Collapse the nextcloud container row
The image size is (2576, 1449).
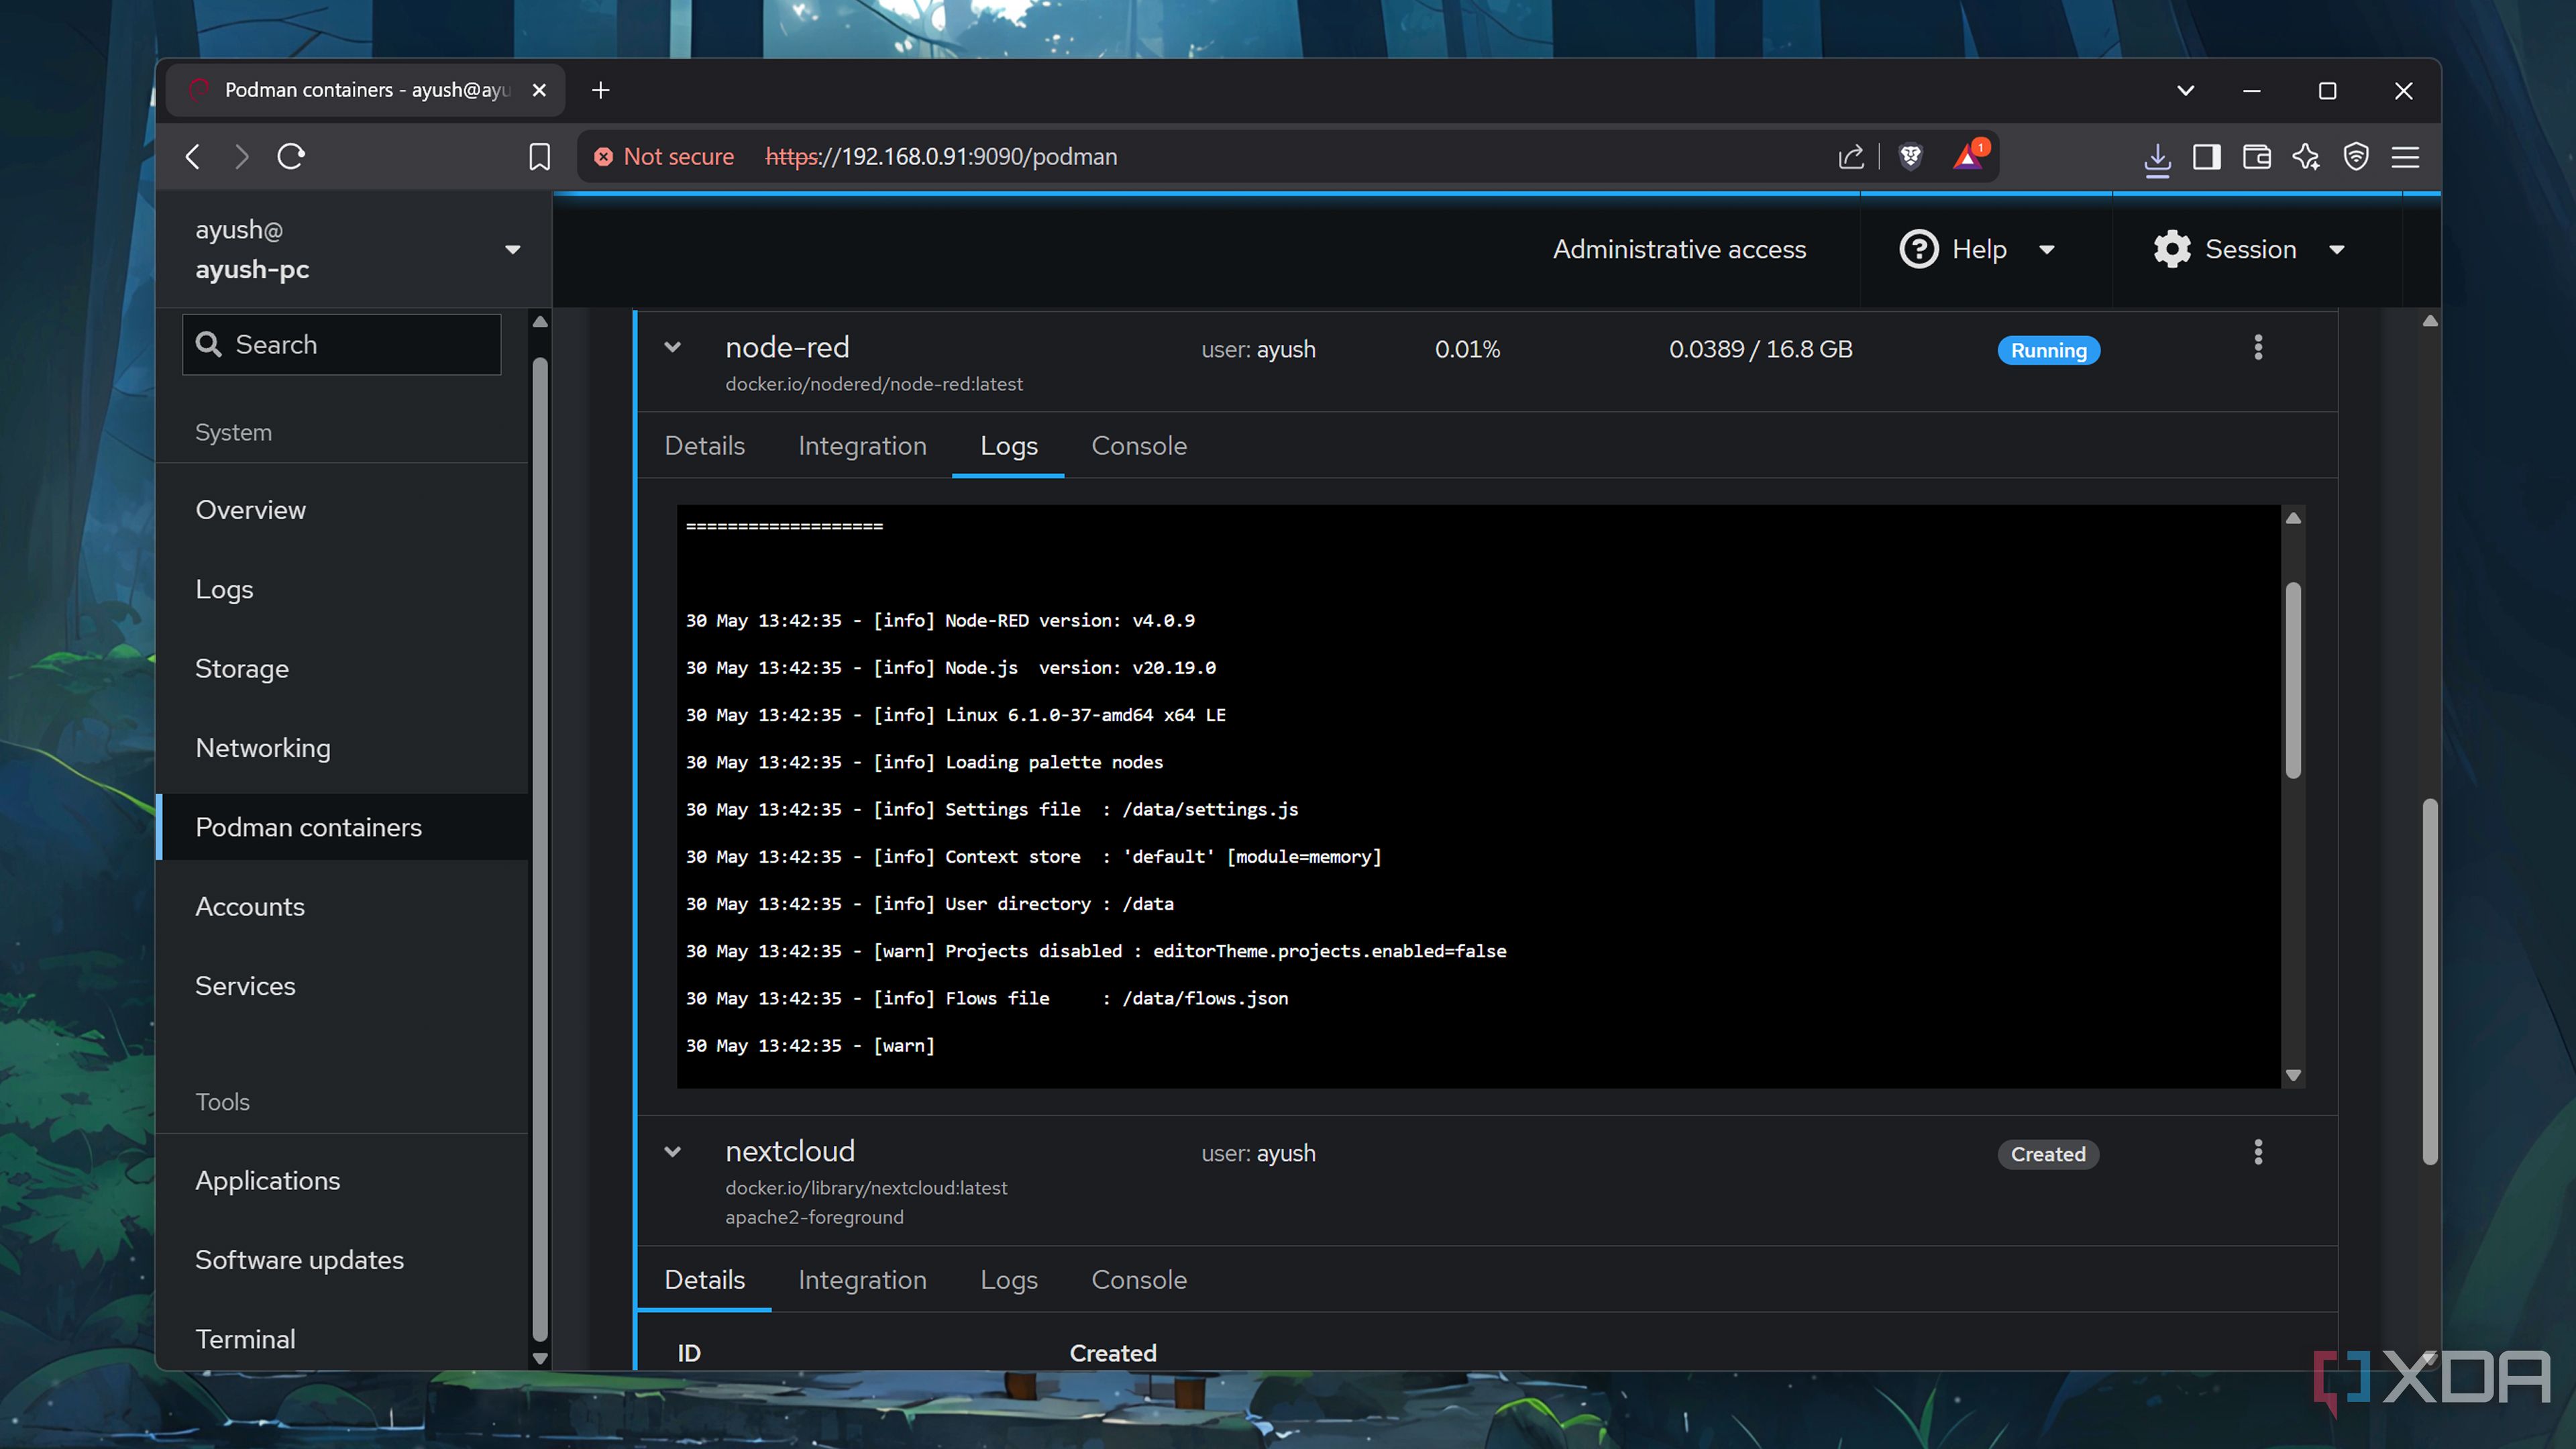673,1152
